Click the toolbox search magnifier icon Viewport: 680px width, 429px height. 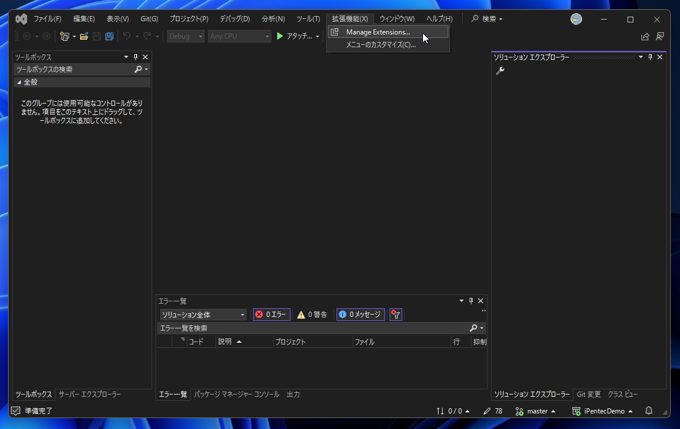click(138, 69)
